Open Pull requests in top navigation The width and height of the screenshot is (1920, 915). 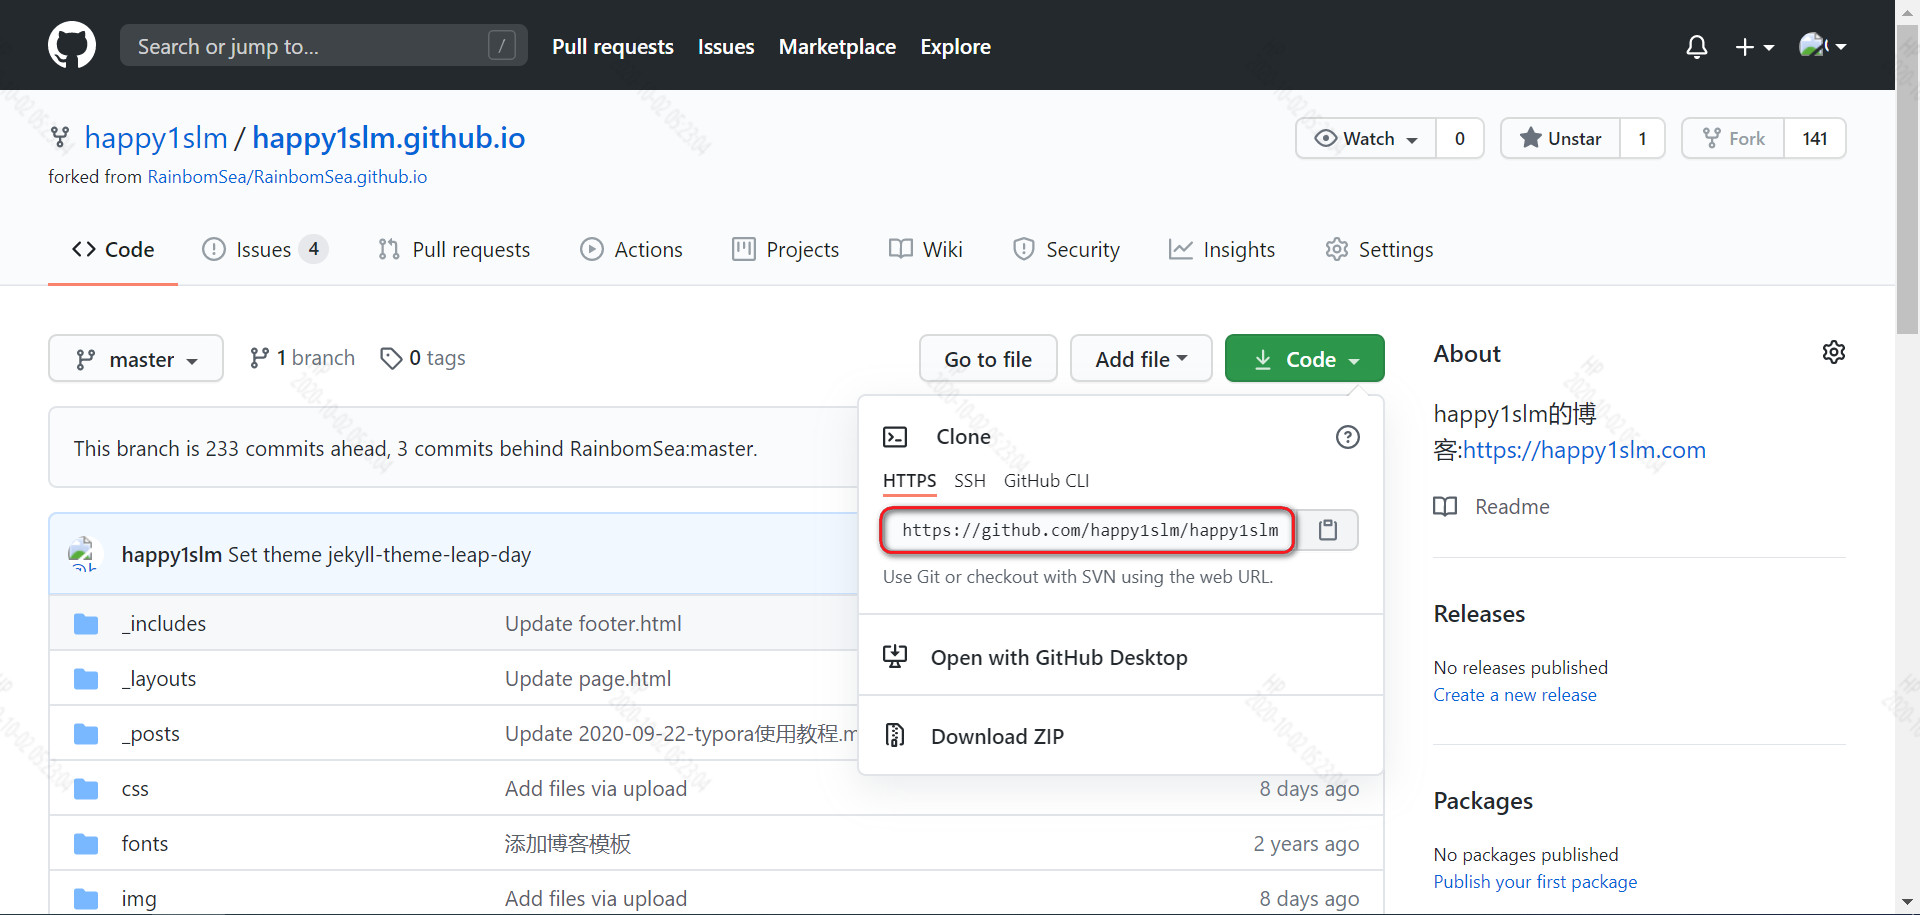point(613,46)
